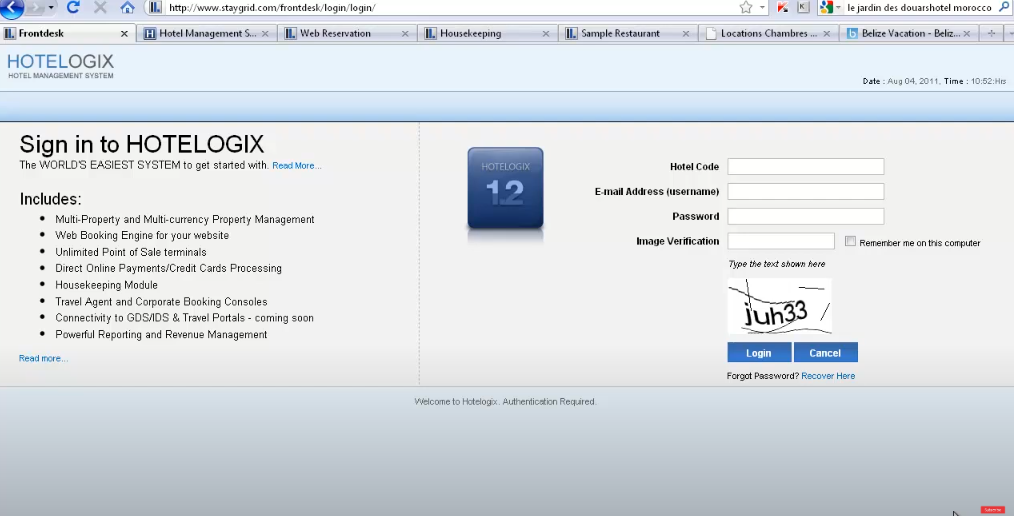The height and width of the screenshot is (516, 1014).
Task: Click "Powerful Reporting and Revenue Management" text
Action: tap(161, 335)
